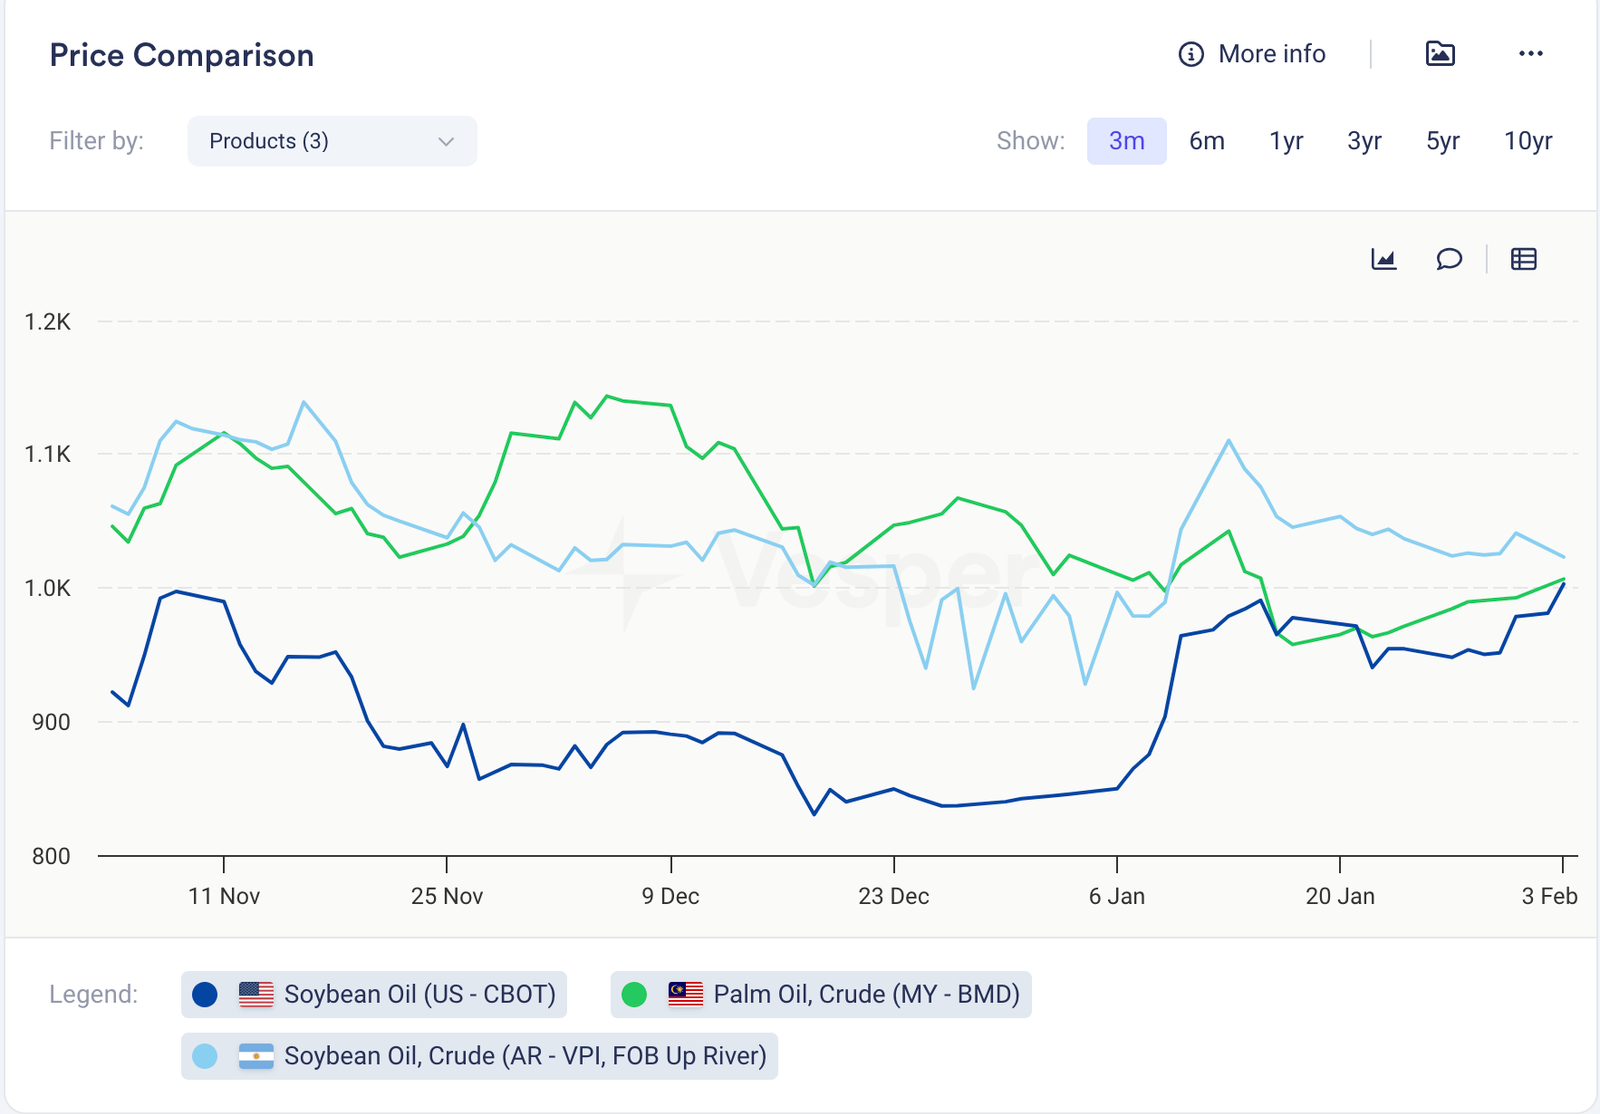
Task: Click the US flag icon in legend
Action: pos(256,994)
